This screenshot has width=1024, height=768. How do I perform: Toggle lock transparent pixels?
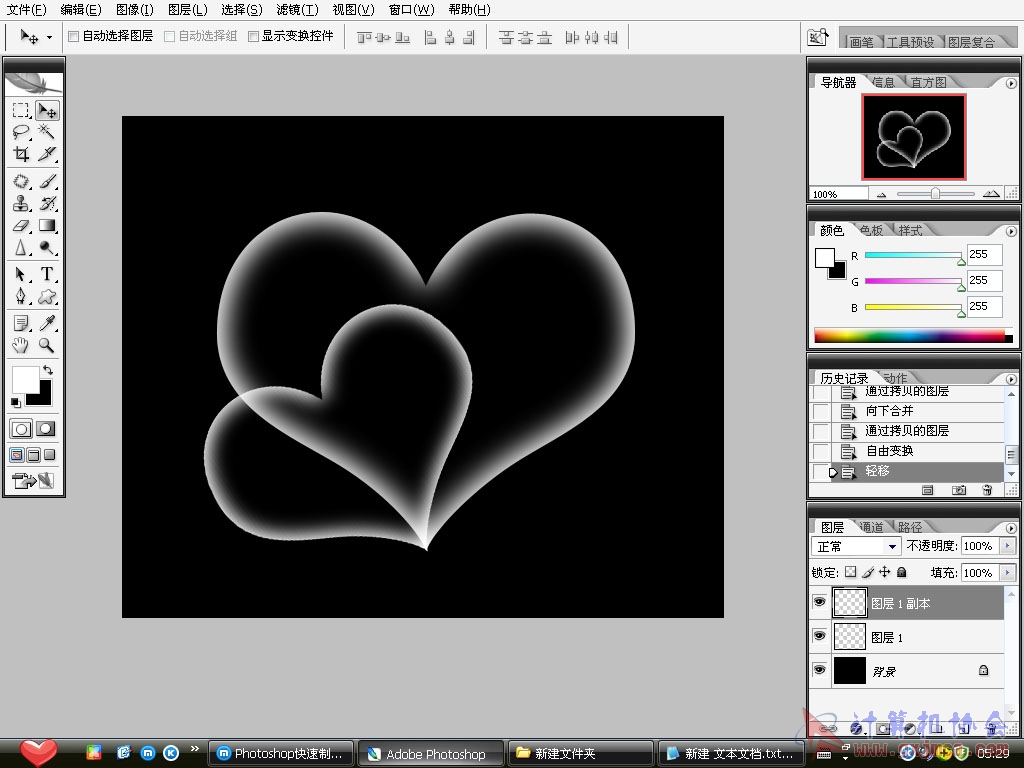(x=850, y=572)
